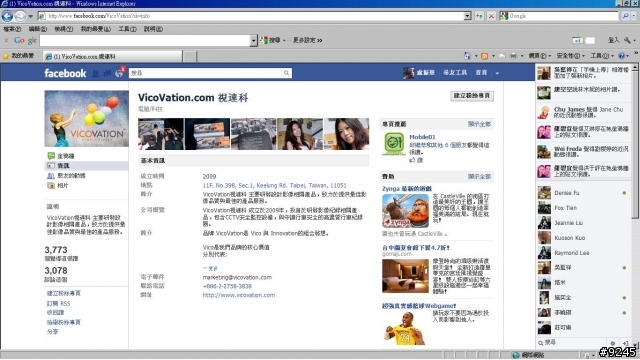Click the Google Toolbar search field
This screenshot has height=360, width=640.
point(145,40)
